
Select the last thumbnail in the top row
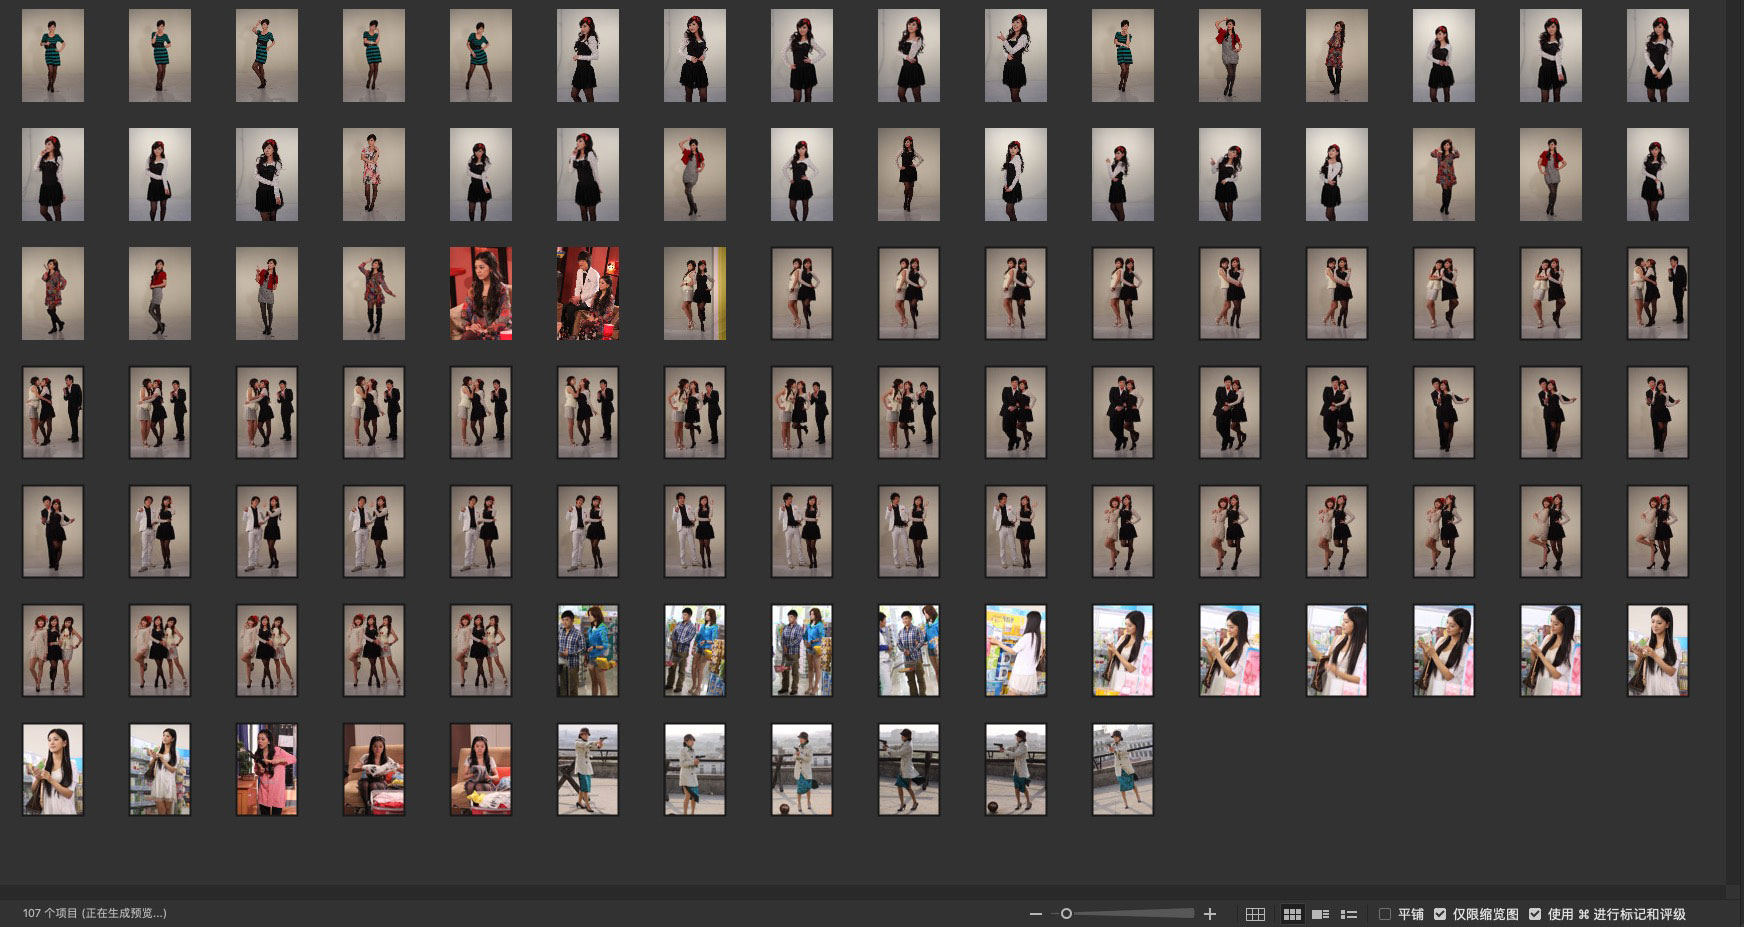1657,56
